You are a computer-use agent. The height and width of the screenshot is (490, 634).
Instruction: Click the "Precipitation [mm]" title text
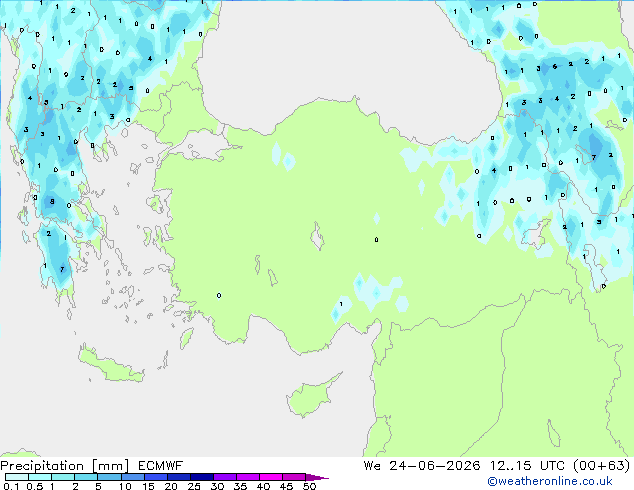[64, 466]
